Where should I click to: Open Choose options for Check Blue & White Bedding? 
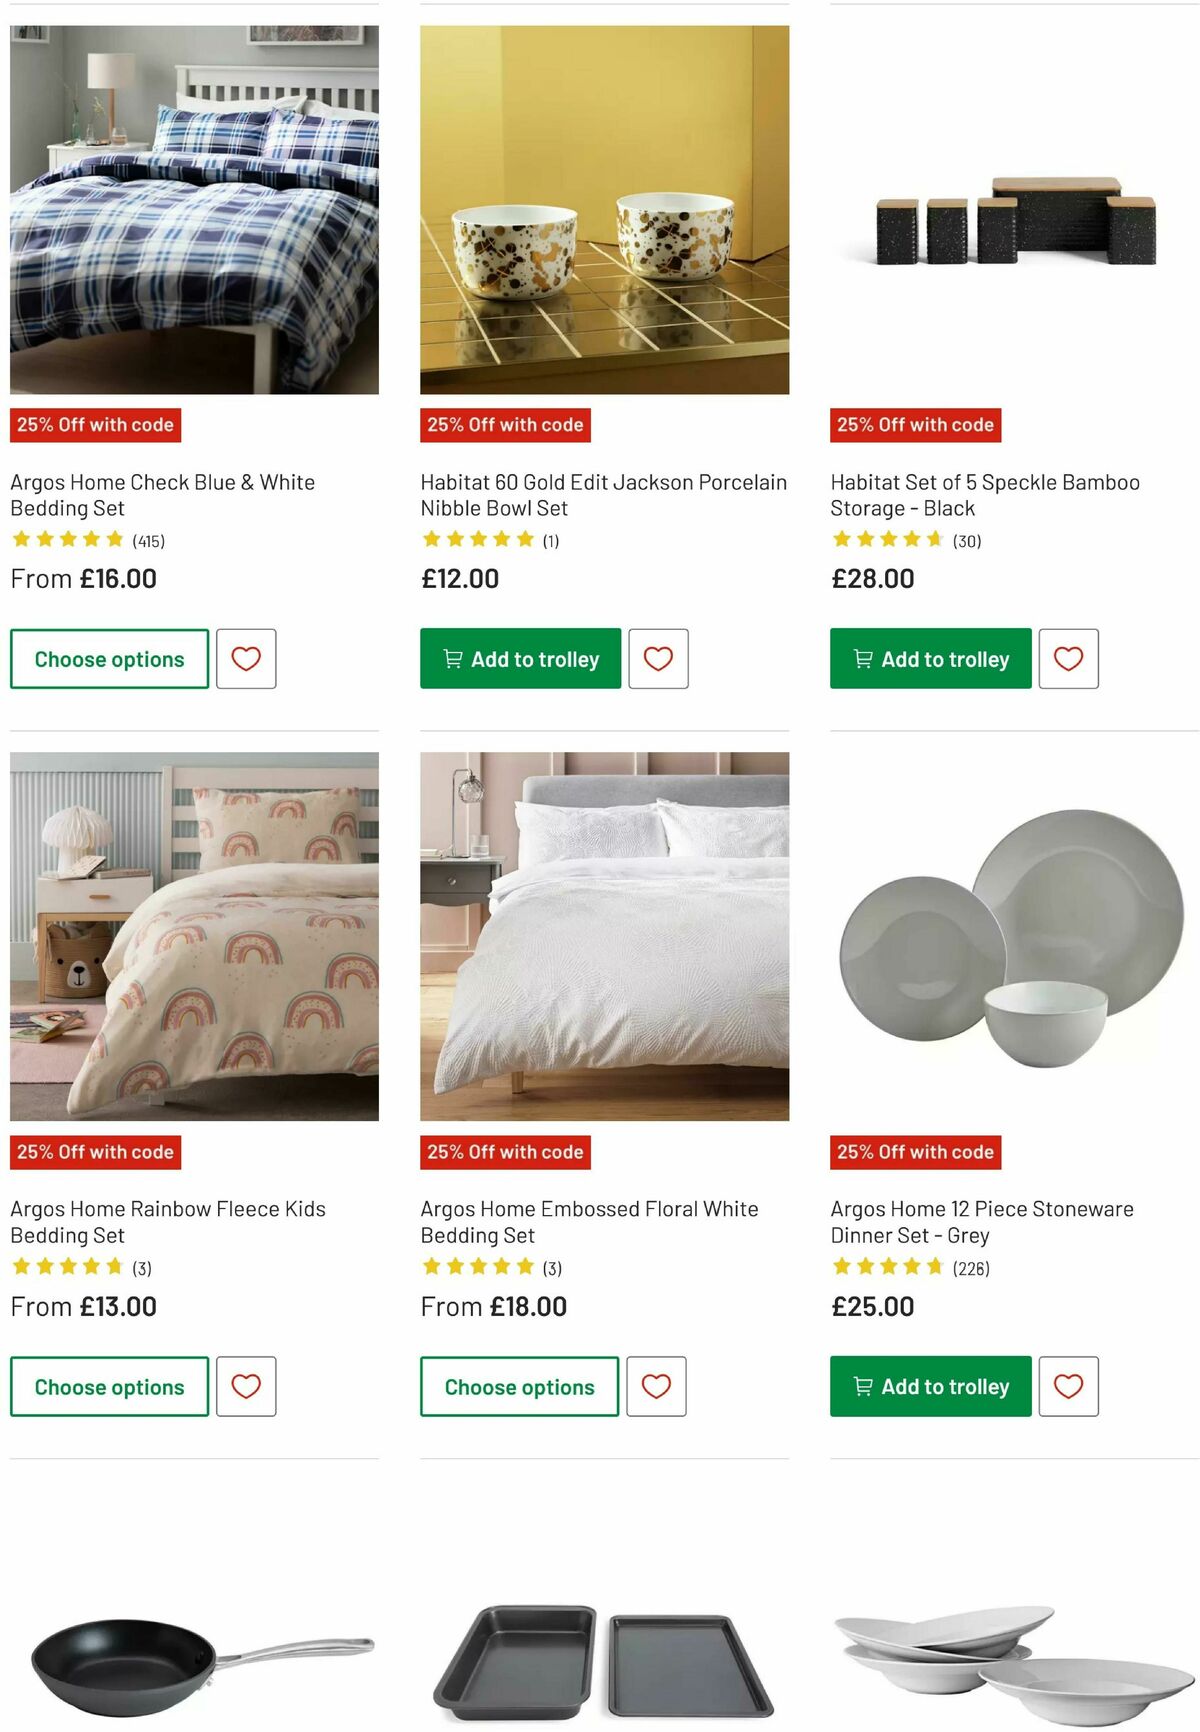click(108, 658)
